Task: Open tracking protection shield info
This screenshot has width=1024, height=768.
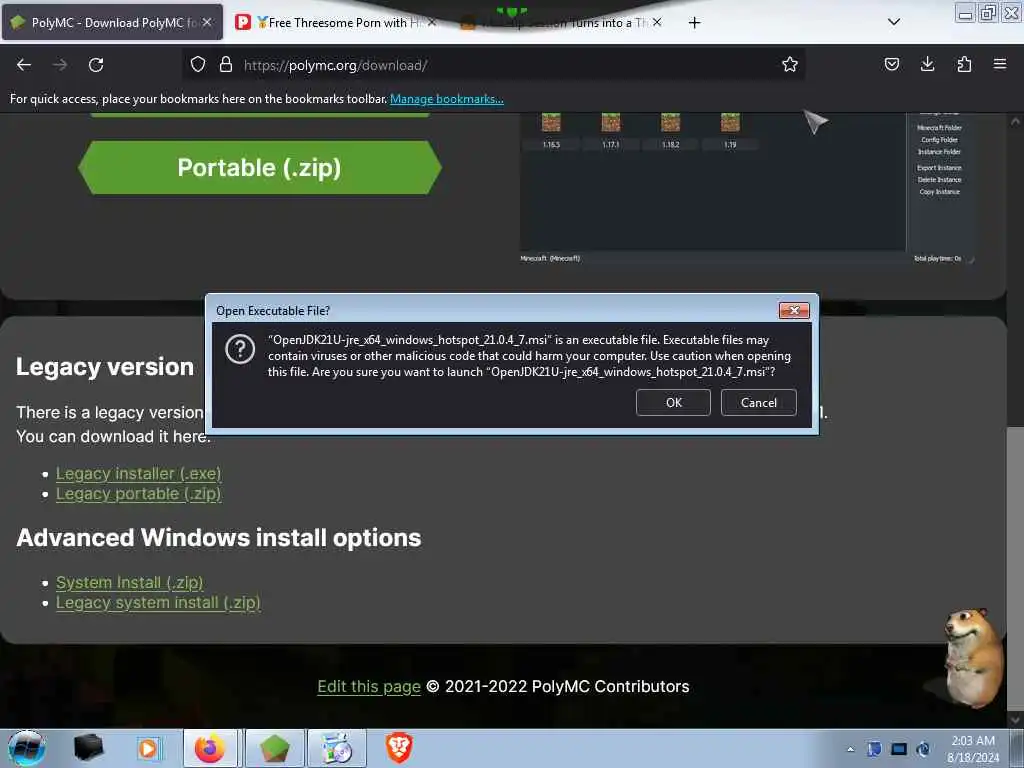Action: point(198,65)
